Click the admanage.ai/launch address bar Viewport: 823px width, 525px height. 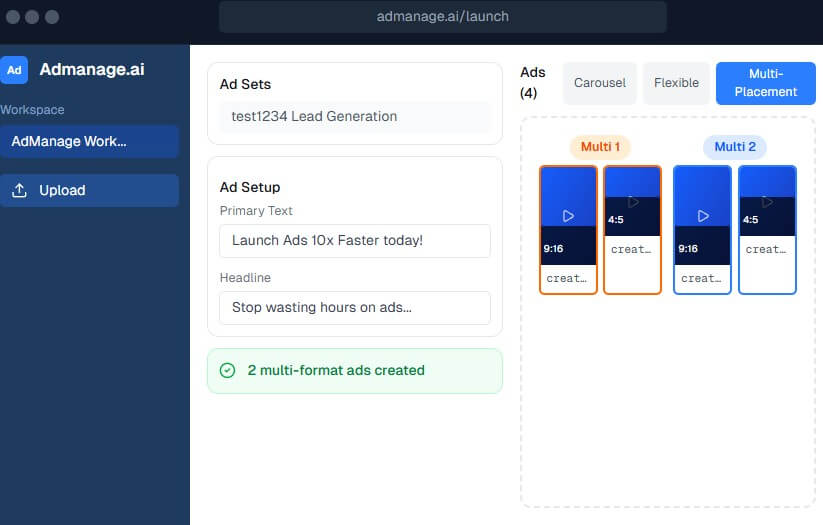point(442,17)
